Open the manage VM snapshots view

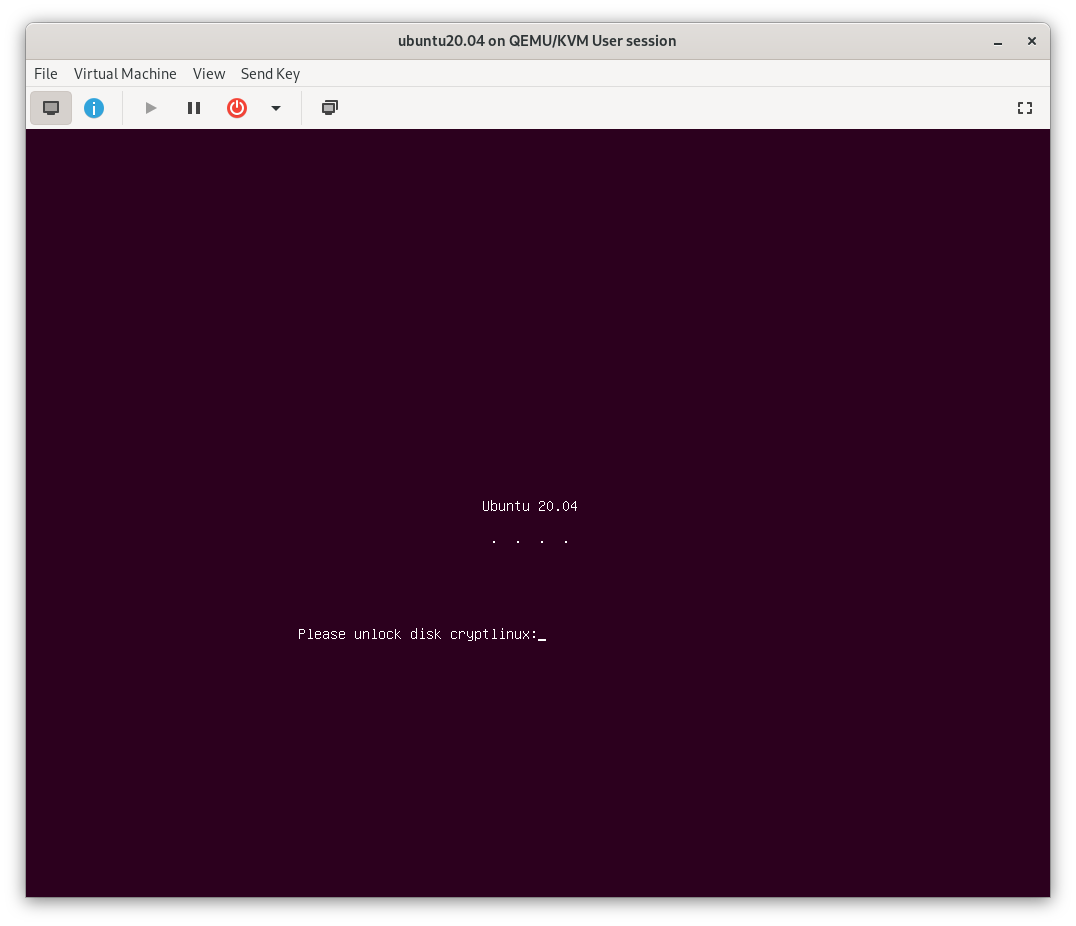pos(330,108)
